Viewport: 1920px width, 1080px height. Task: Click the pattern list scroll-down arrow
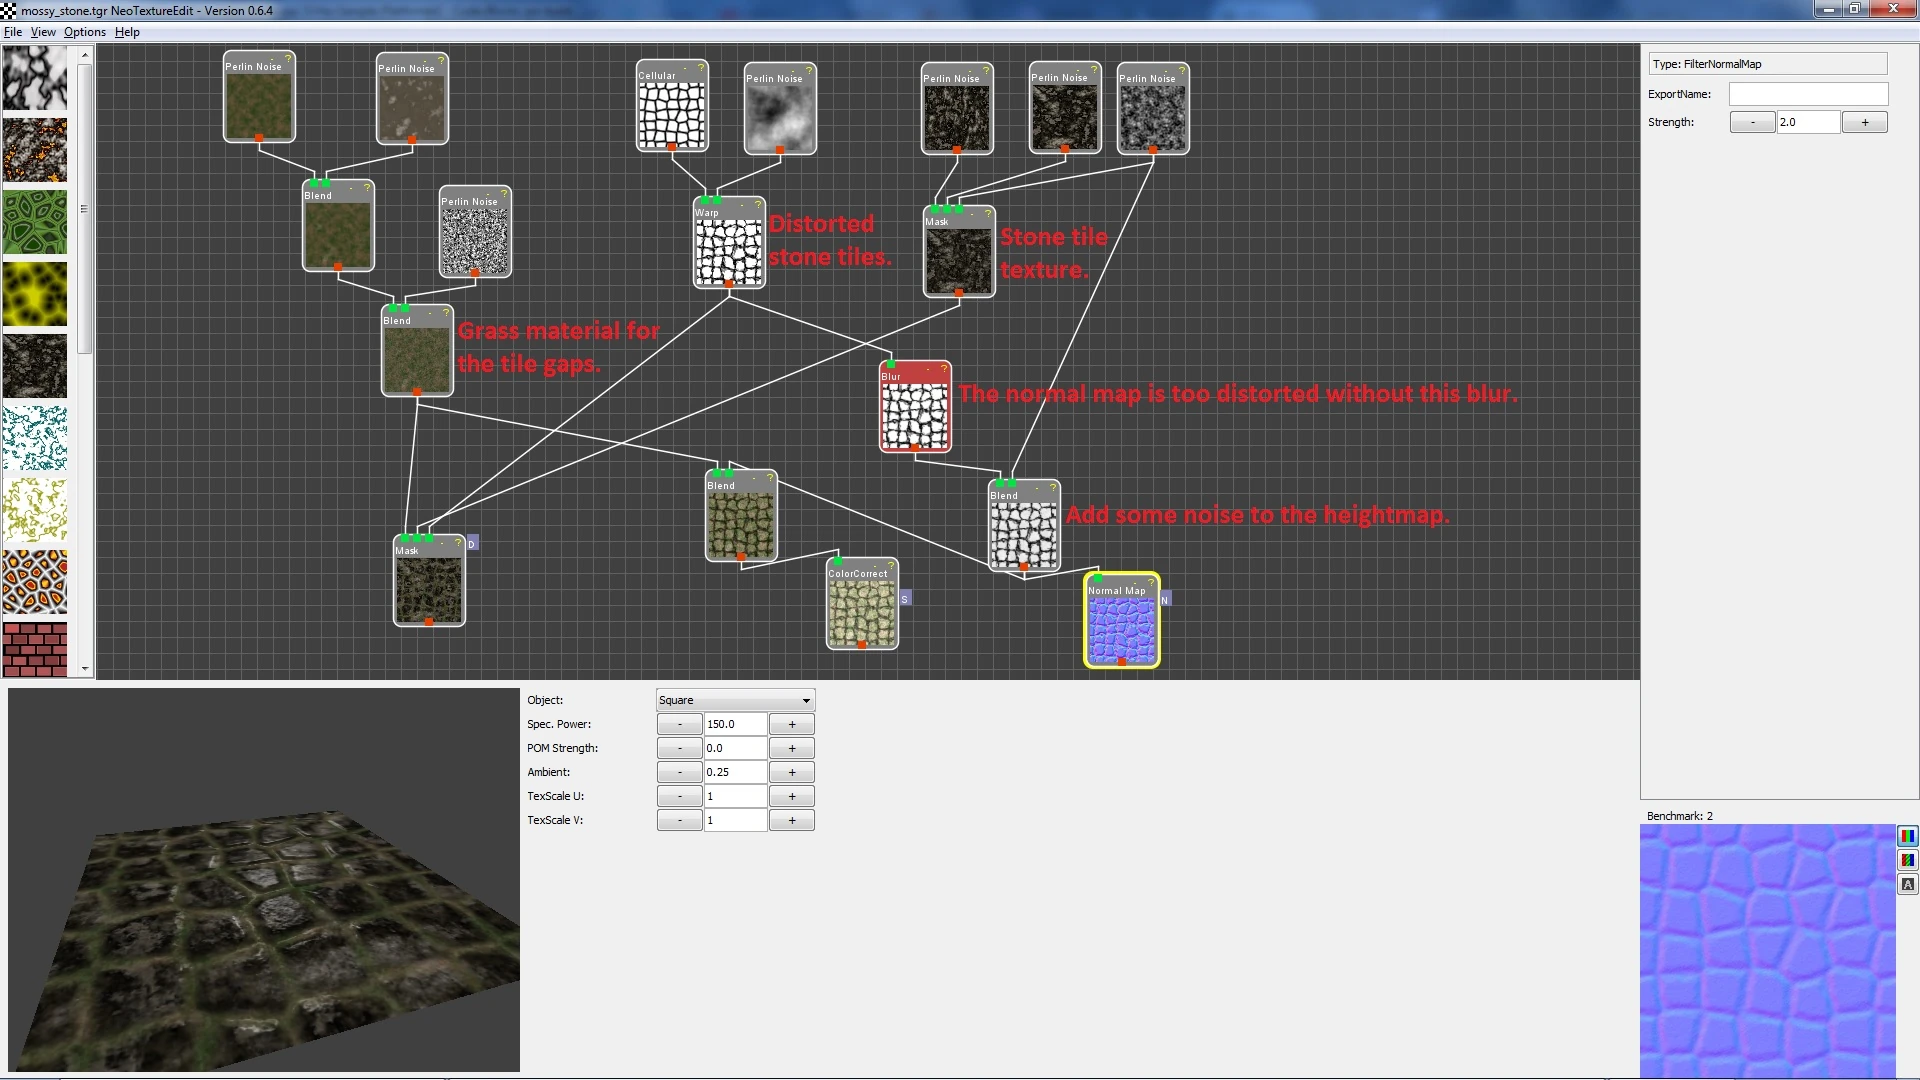pyautogui.click(x=85, y=669)
